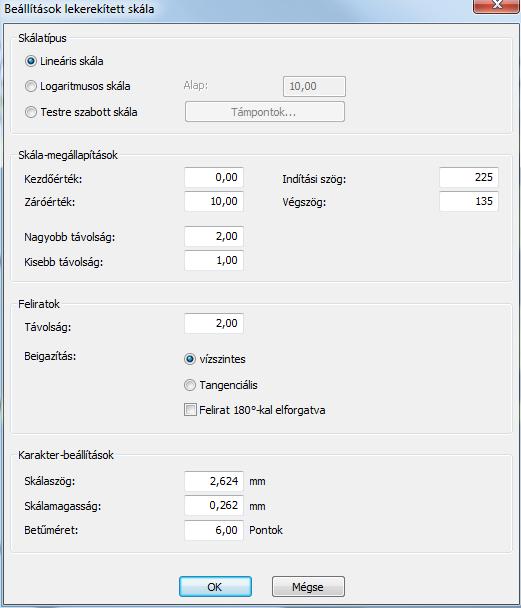Enable Felirat 180°-kal elforgatva checkbox
The image size is (521, 608).
(x=190, y=410)
